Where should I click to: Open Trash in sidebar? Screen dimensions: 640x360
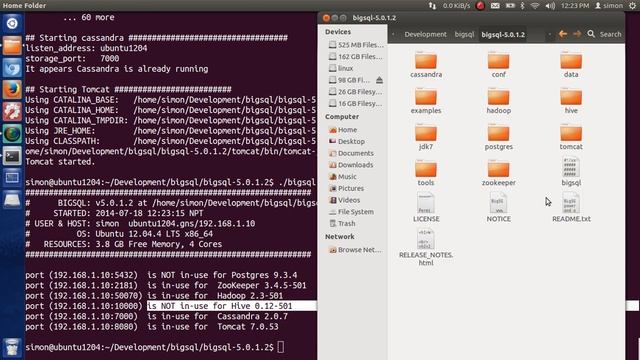coord(342,224)
